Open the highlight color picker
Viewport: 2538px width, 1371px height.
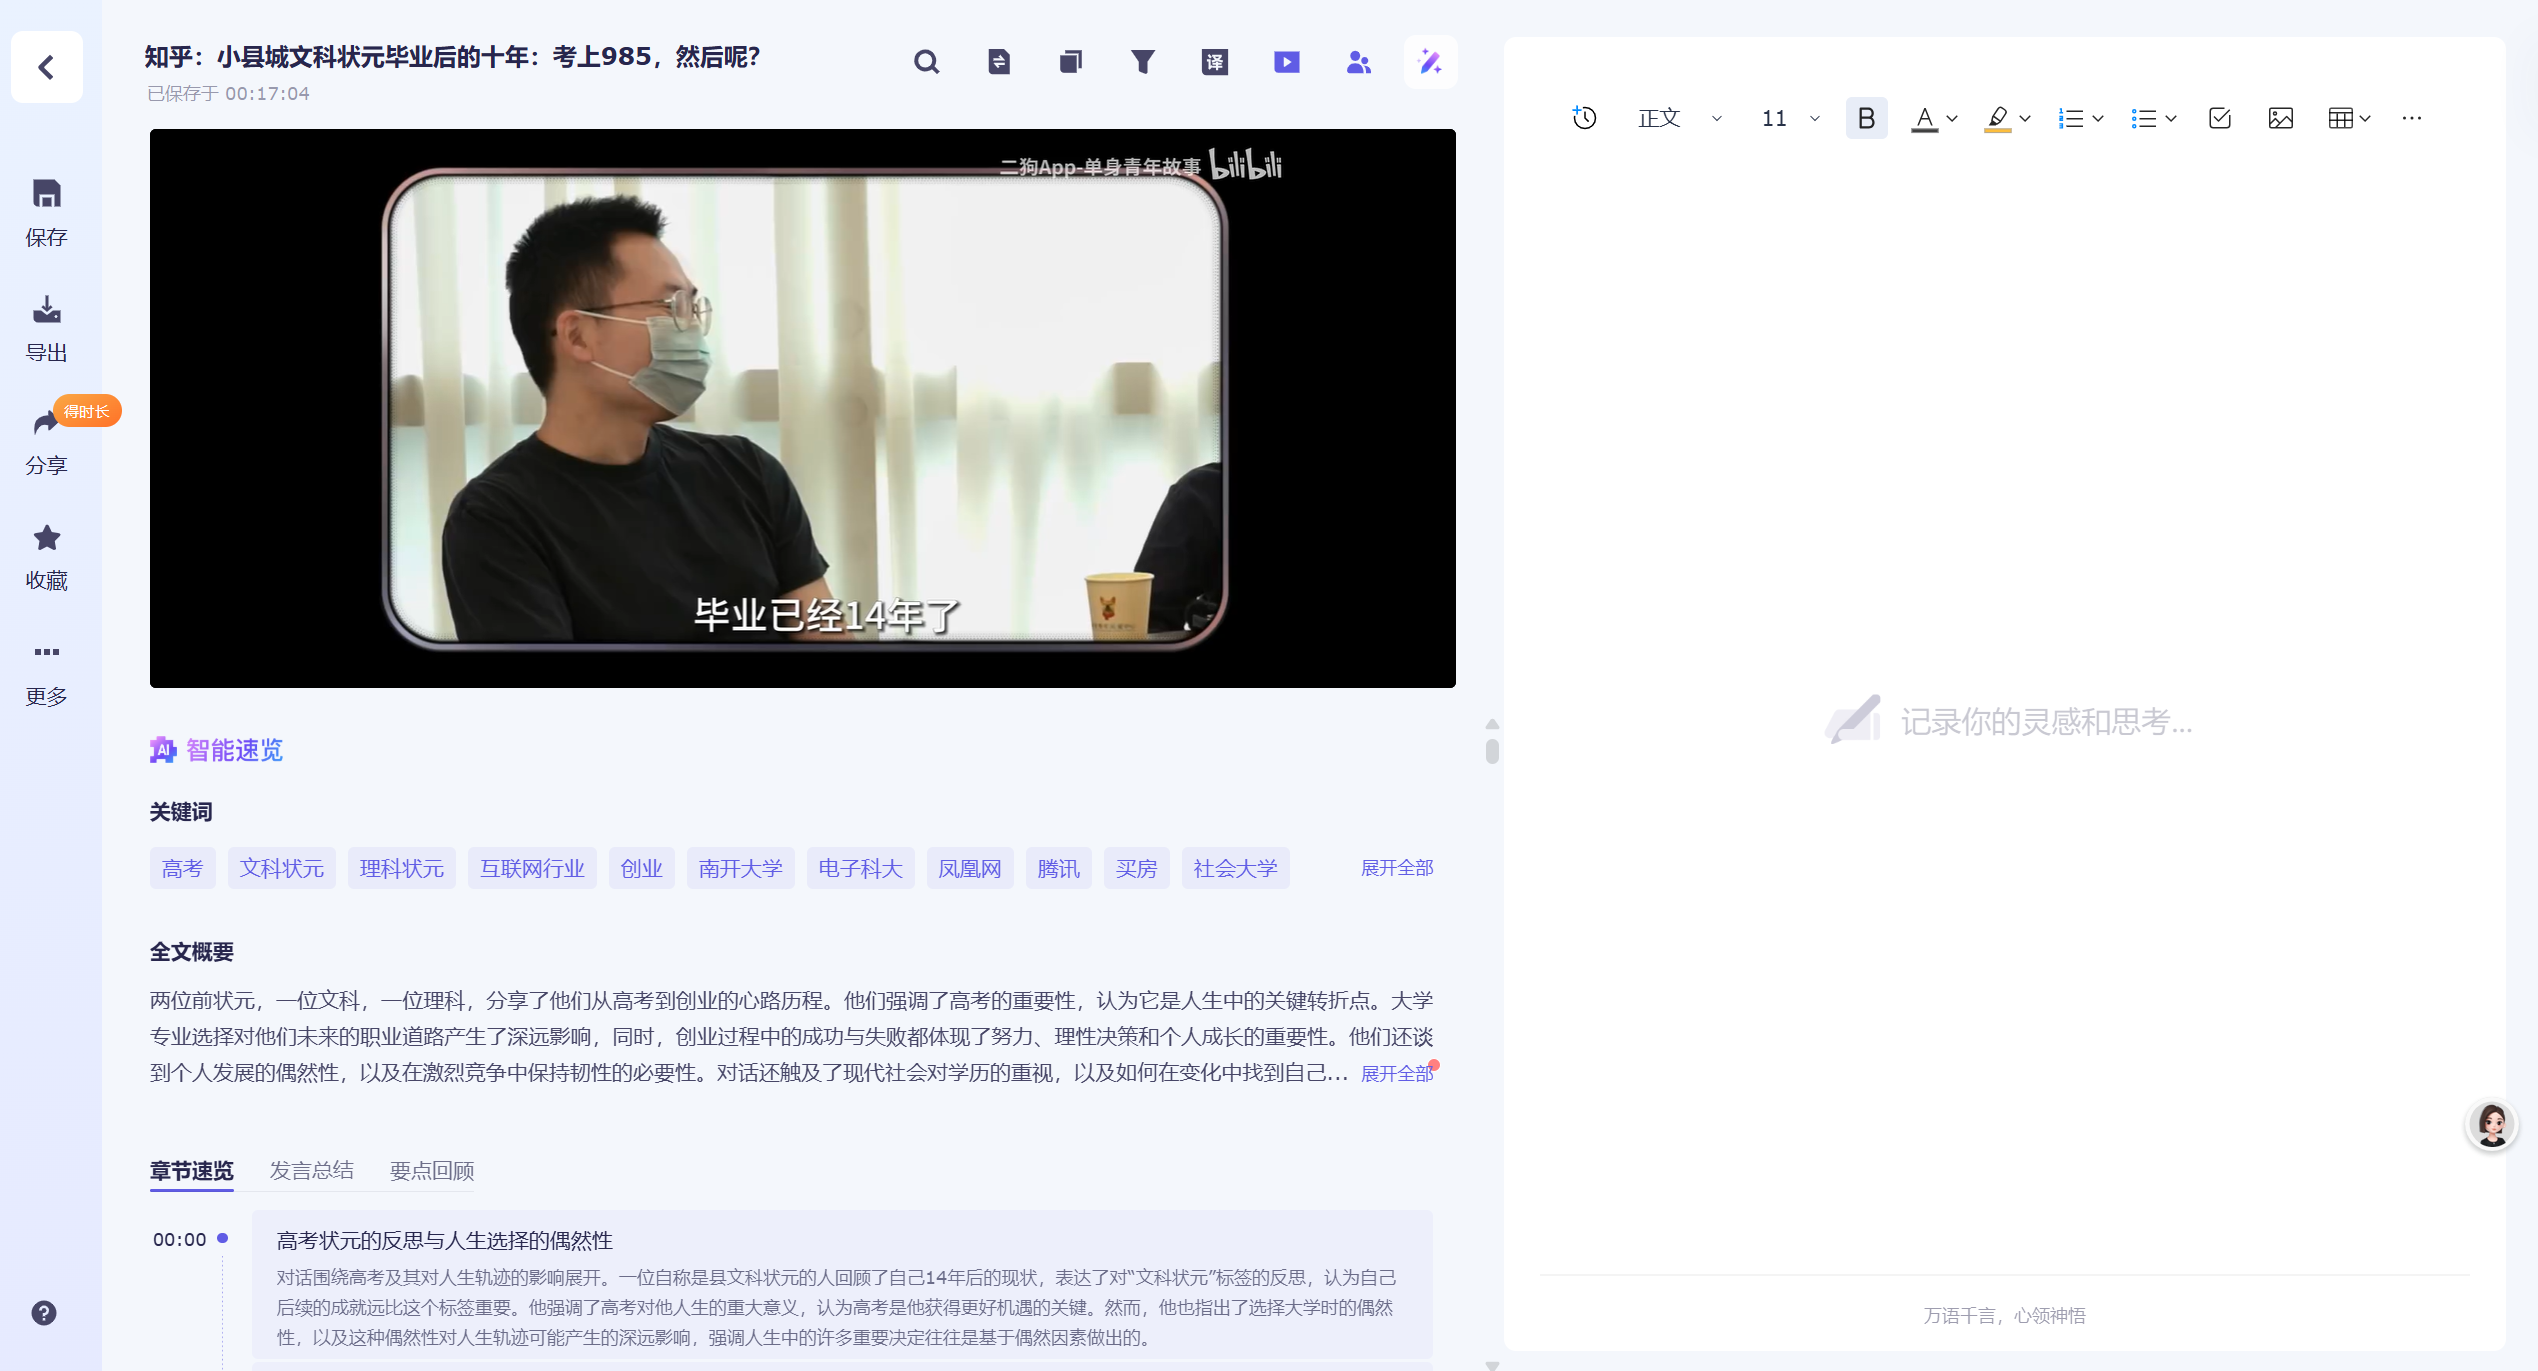pos(2025,118)
